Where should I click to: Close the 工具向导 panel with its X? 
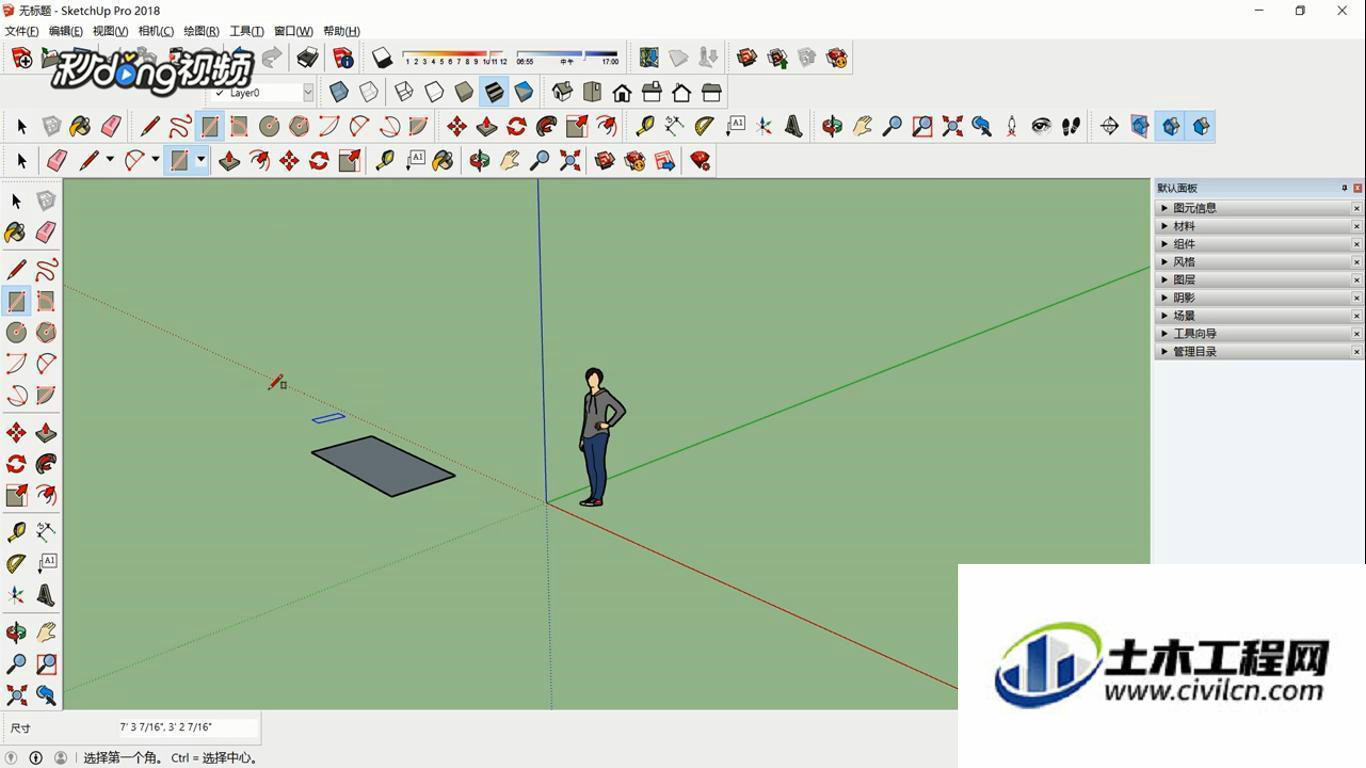[1357, 334]
